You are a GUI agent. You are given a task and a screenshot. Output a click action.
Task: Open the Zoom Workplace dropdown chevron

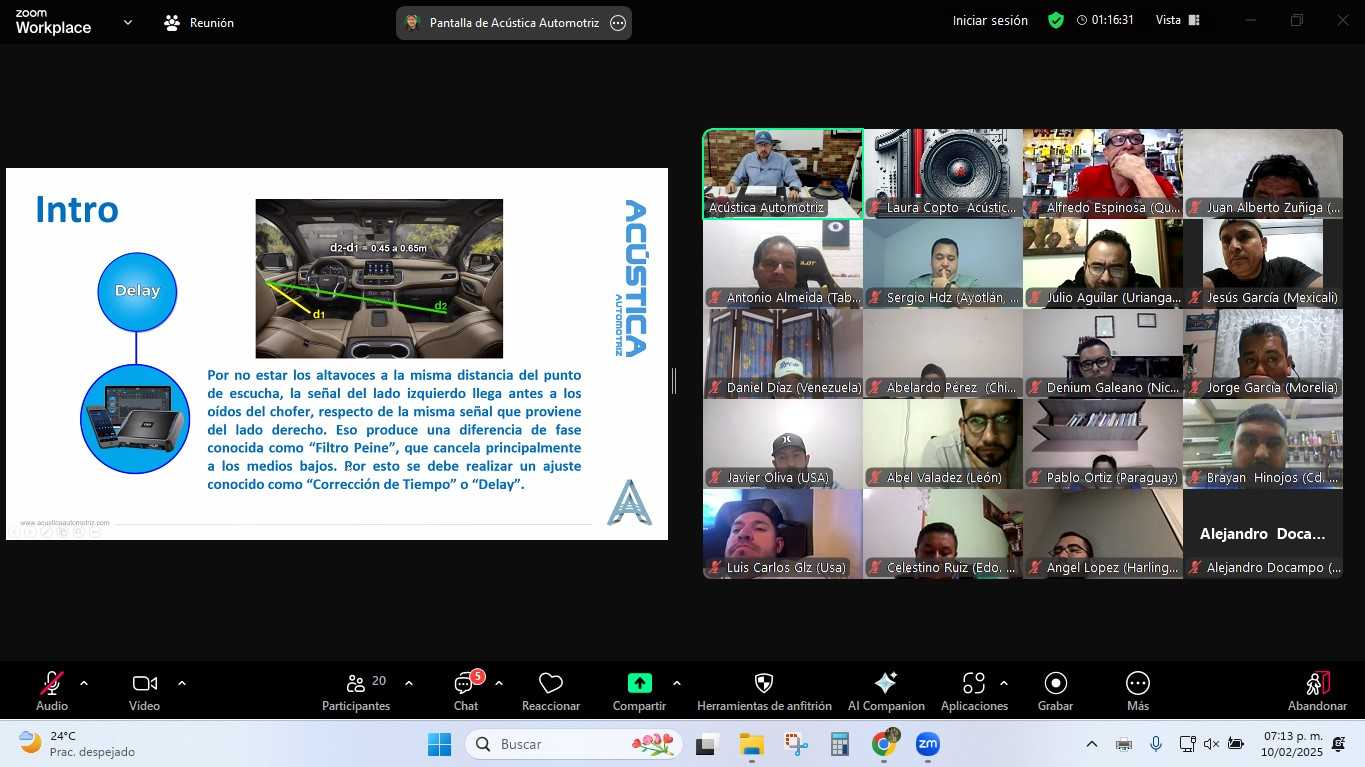(128, 22)
